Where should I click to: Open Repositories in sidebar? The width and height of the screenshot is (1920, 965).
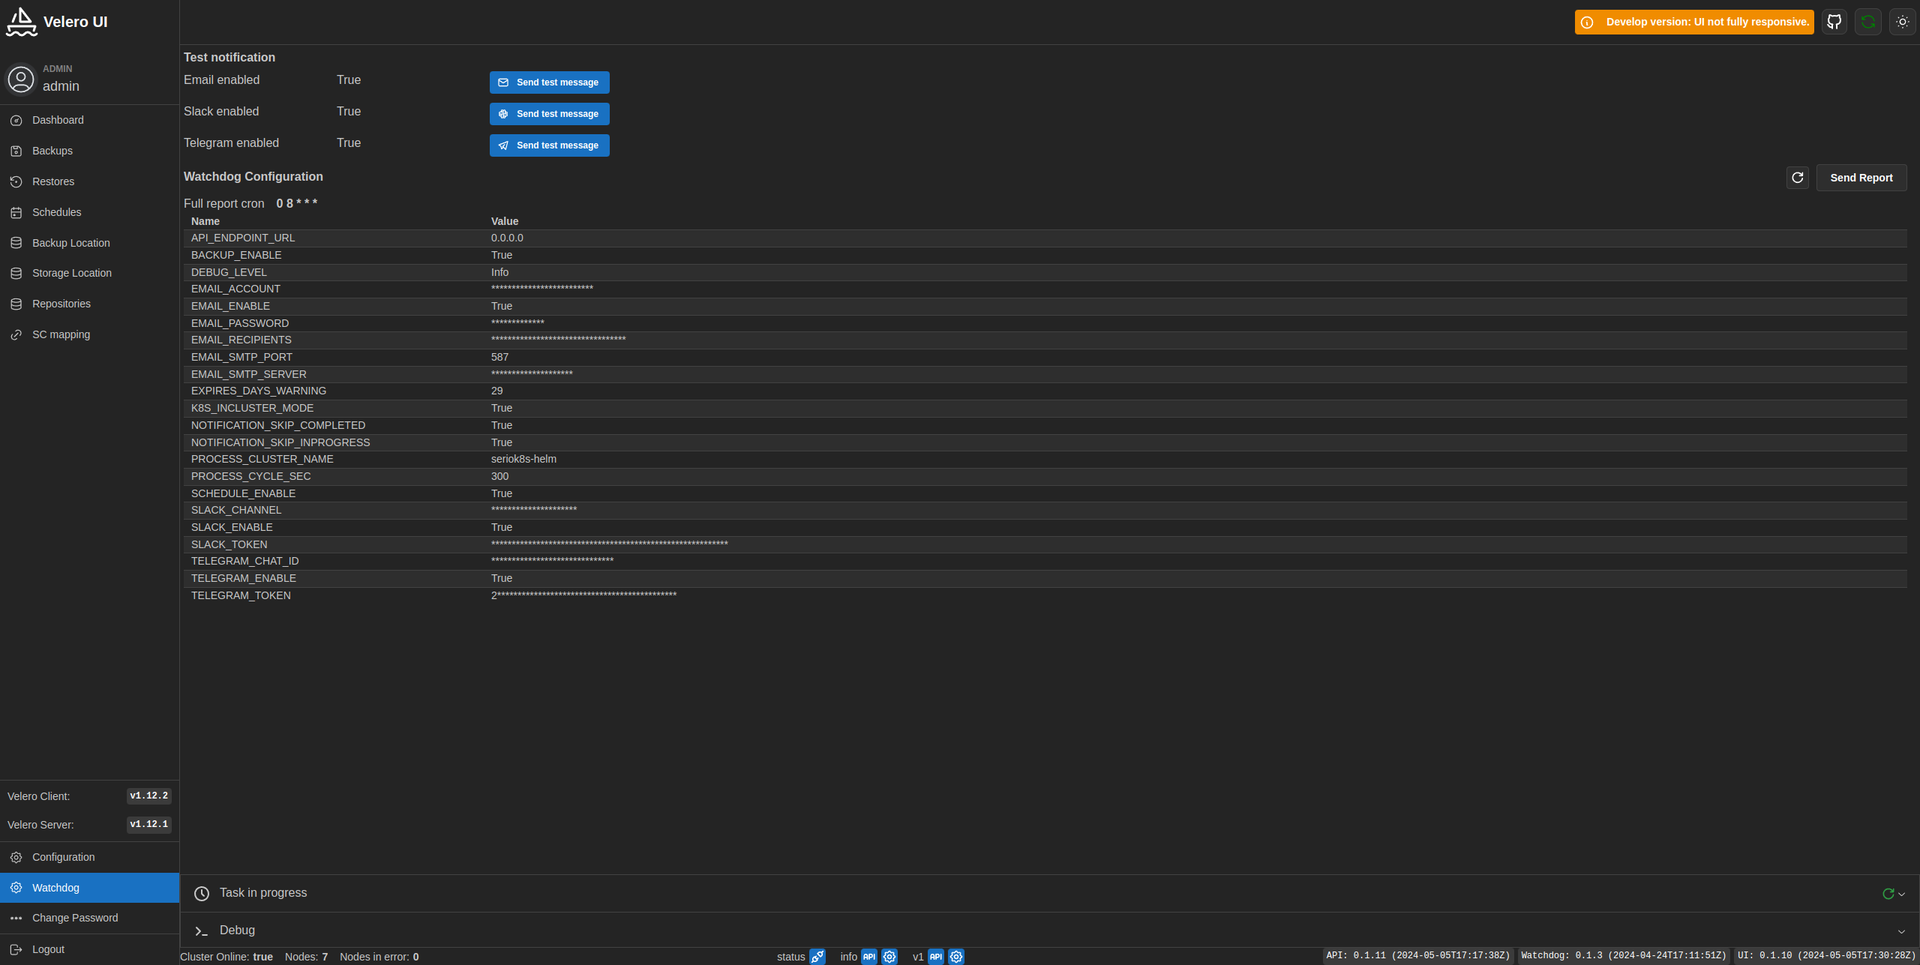(x=89, y=304)
